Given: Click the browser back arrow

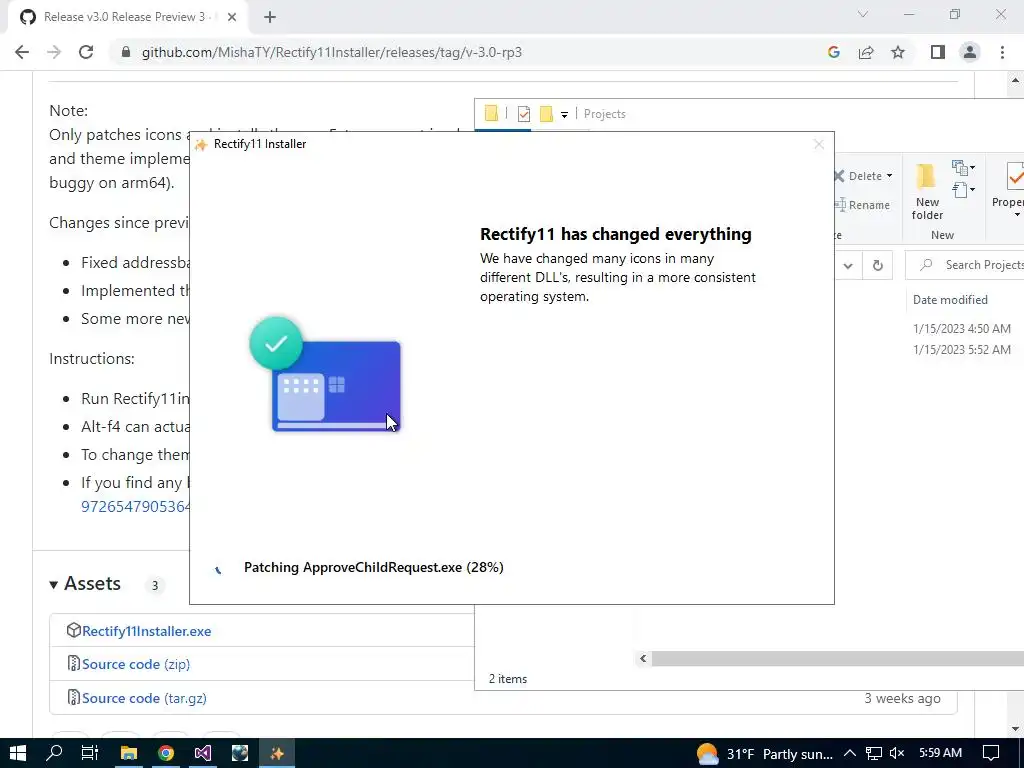Looking at the screenshot, I should click(22, 52).
